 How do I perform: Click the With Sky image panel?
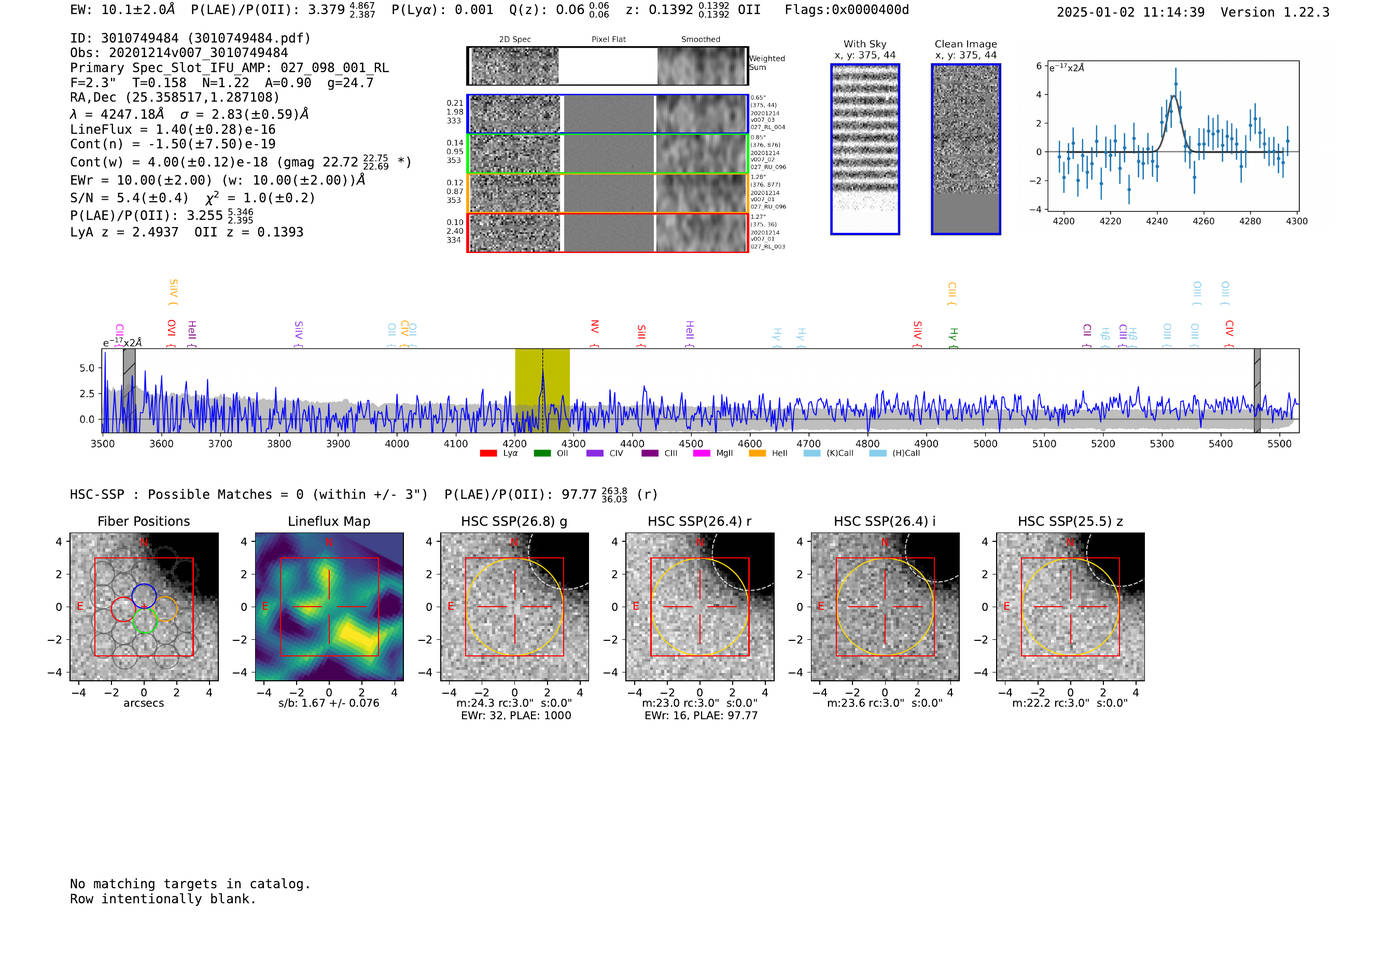click(x=865, y=149)
